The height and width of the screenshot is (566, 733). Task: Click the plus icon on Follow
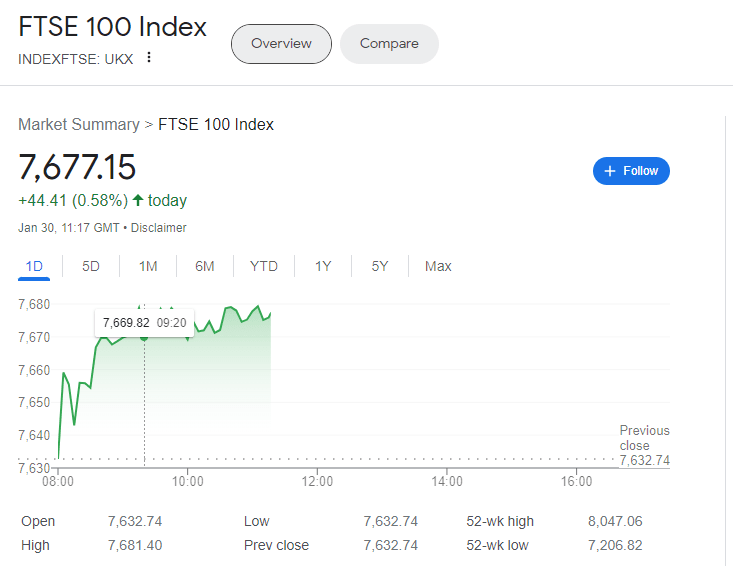(x=610, y=171)
